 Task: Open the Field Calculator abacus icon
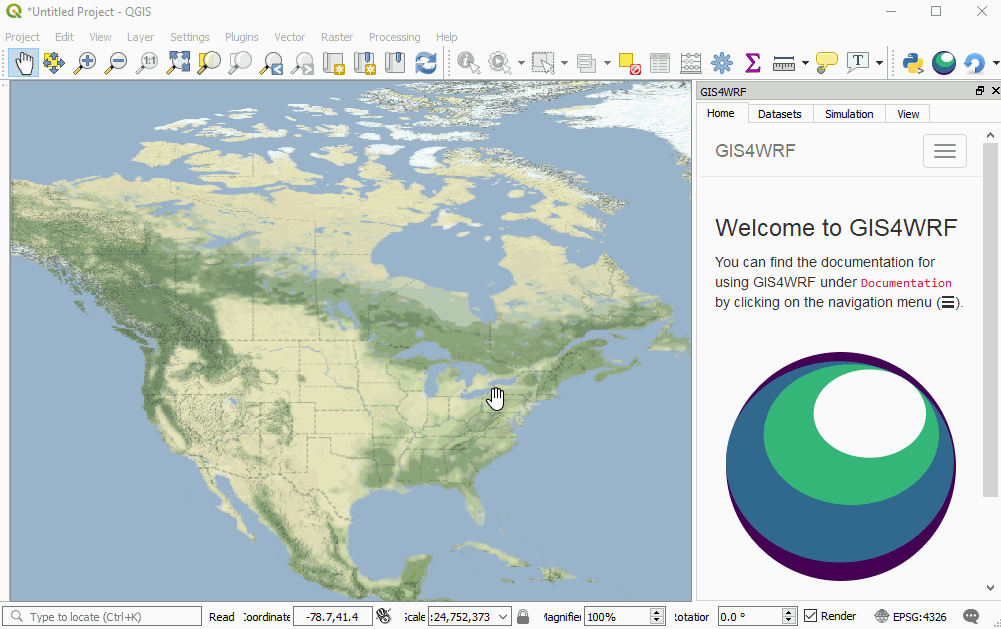click(691, 63)
